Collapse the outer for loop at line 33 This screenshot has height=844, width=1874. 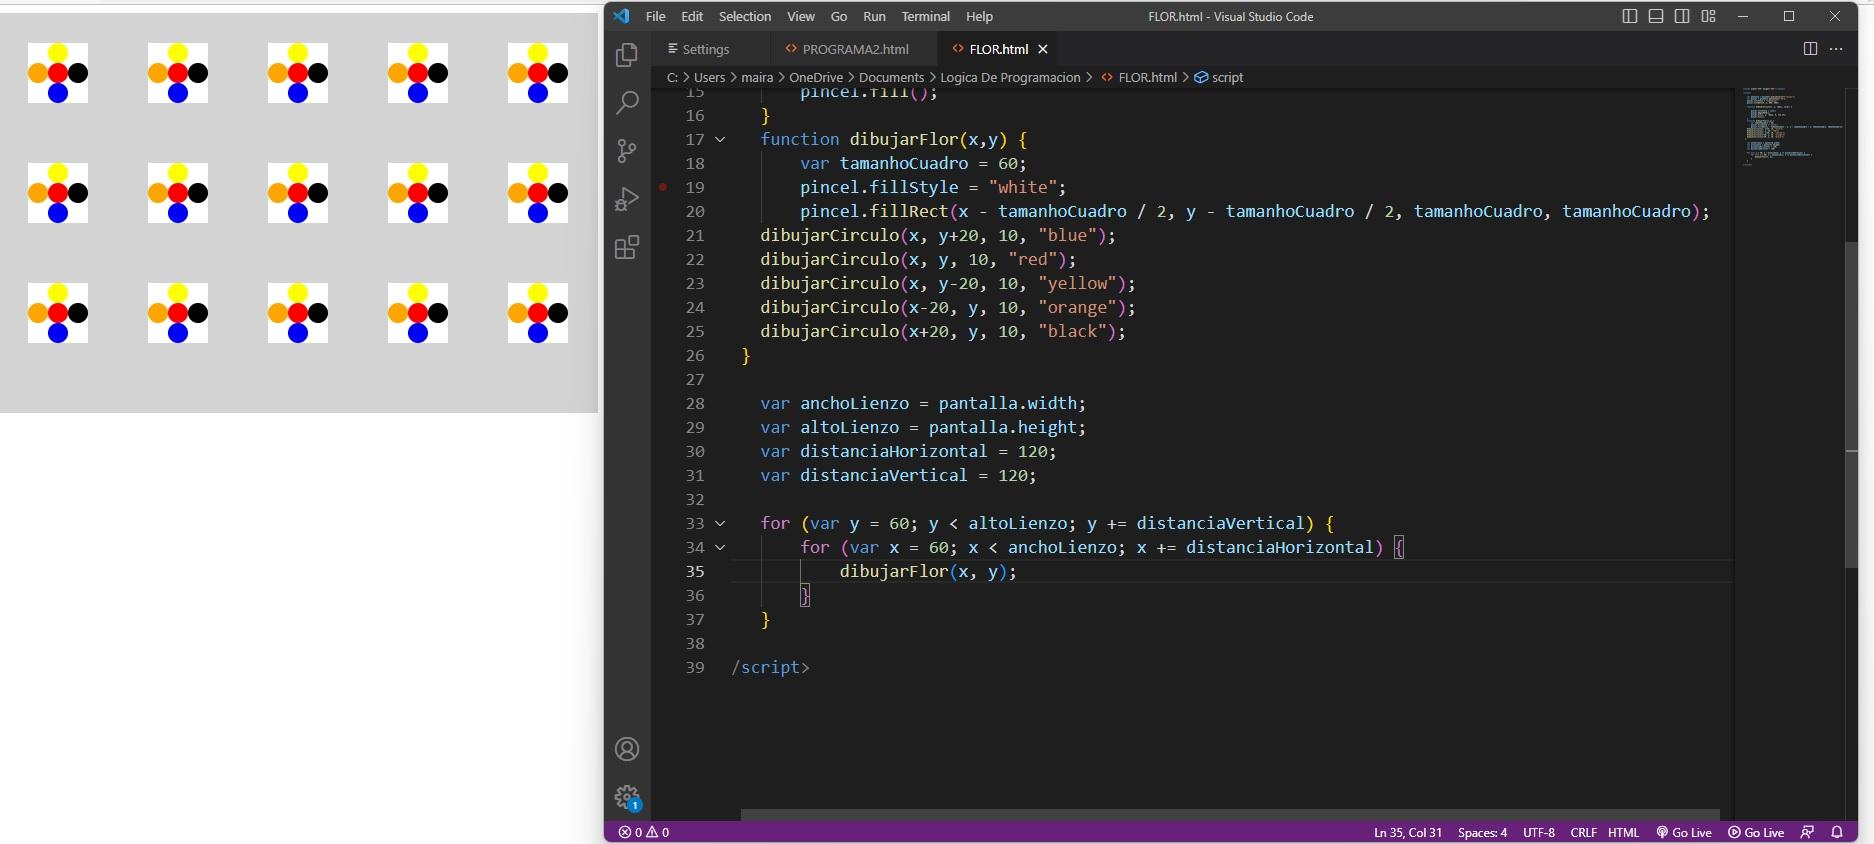pos(720,523)
